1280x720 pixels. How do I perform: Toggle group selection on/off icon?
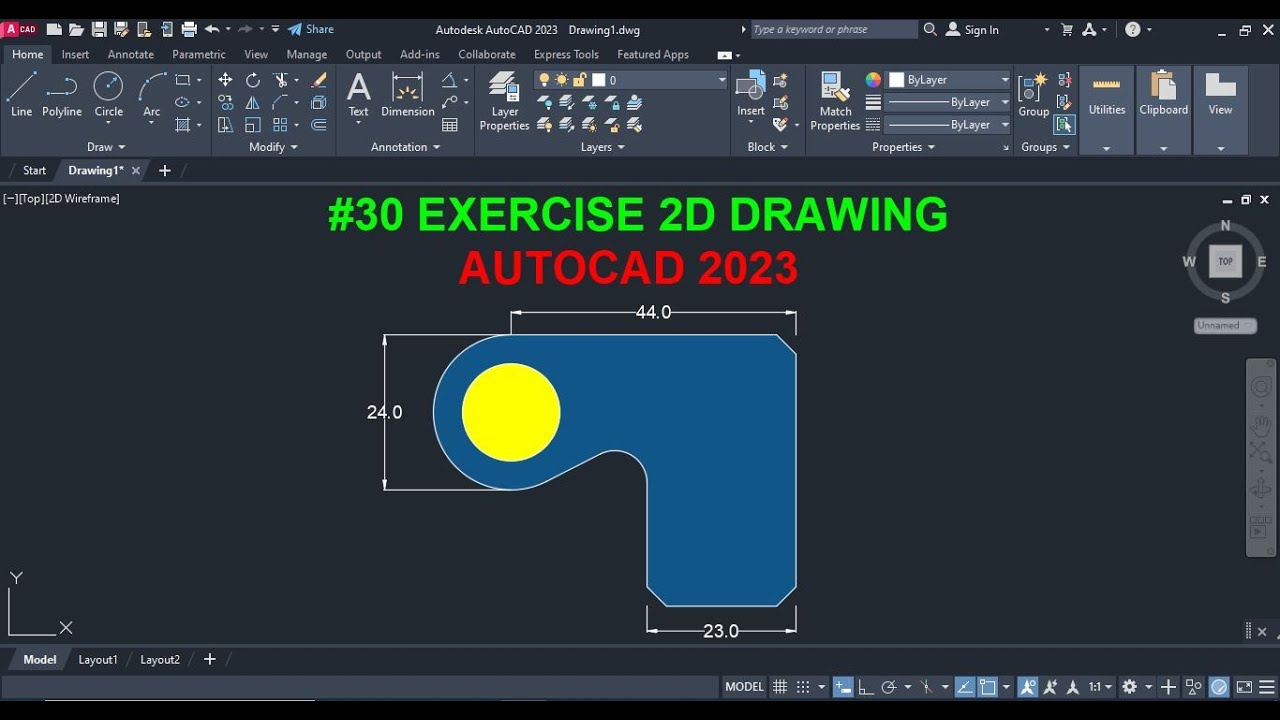[1064, 125]
